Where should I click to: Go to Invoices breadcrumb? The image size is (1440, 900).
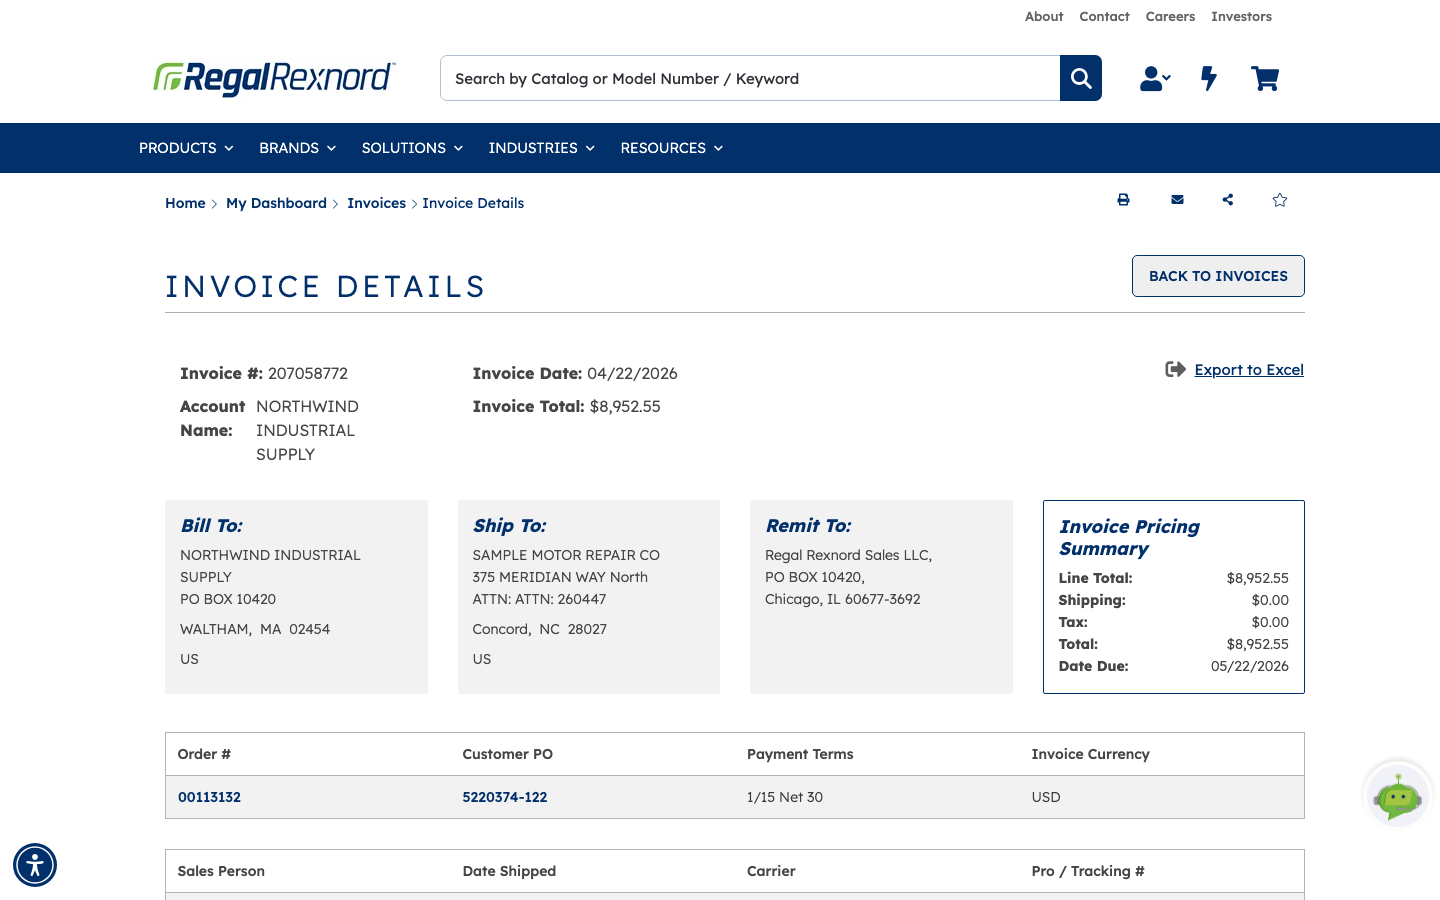coord(376,203)
